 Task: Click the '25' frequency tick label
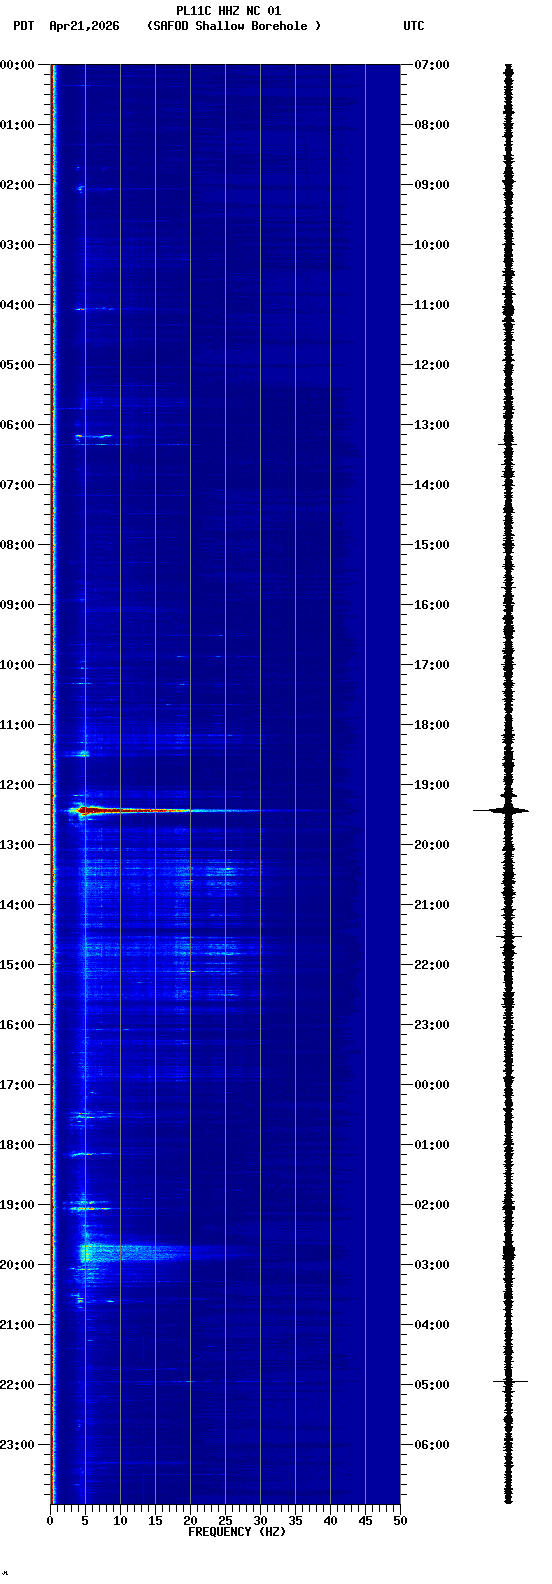pos(225,1521)
